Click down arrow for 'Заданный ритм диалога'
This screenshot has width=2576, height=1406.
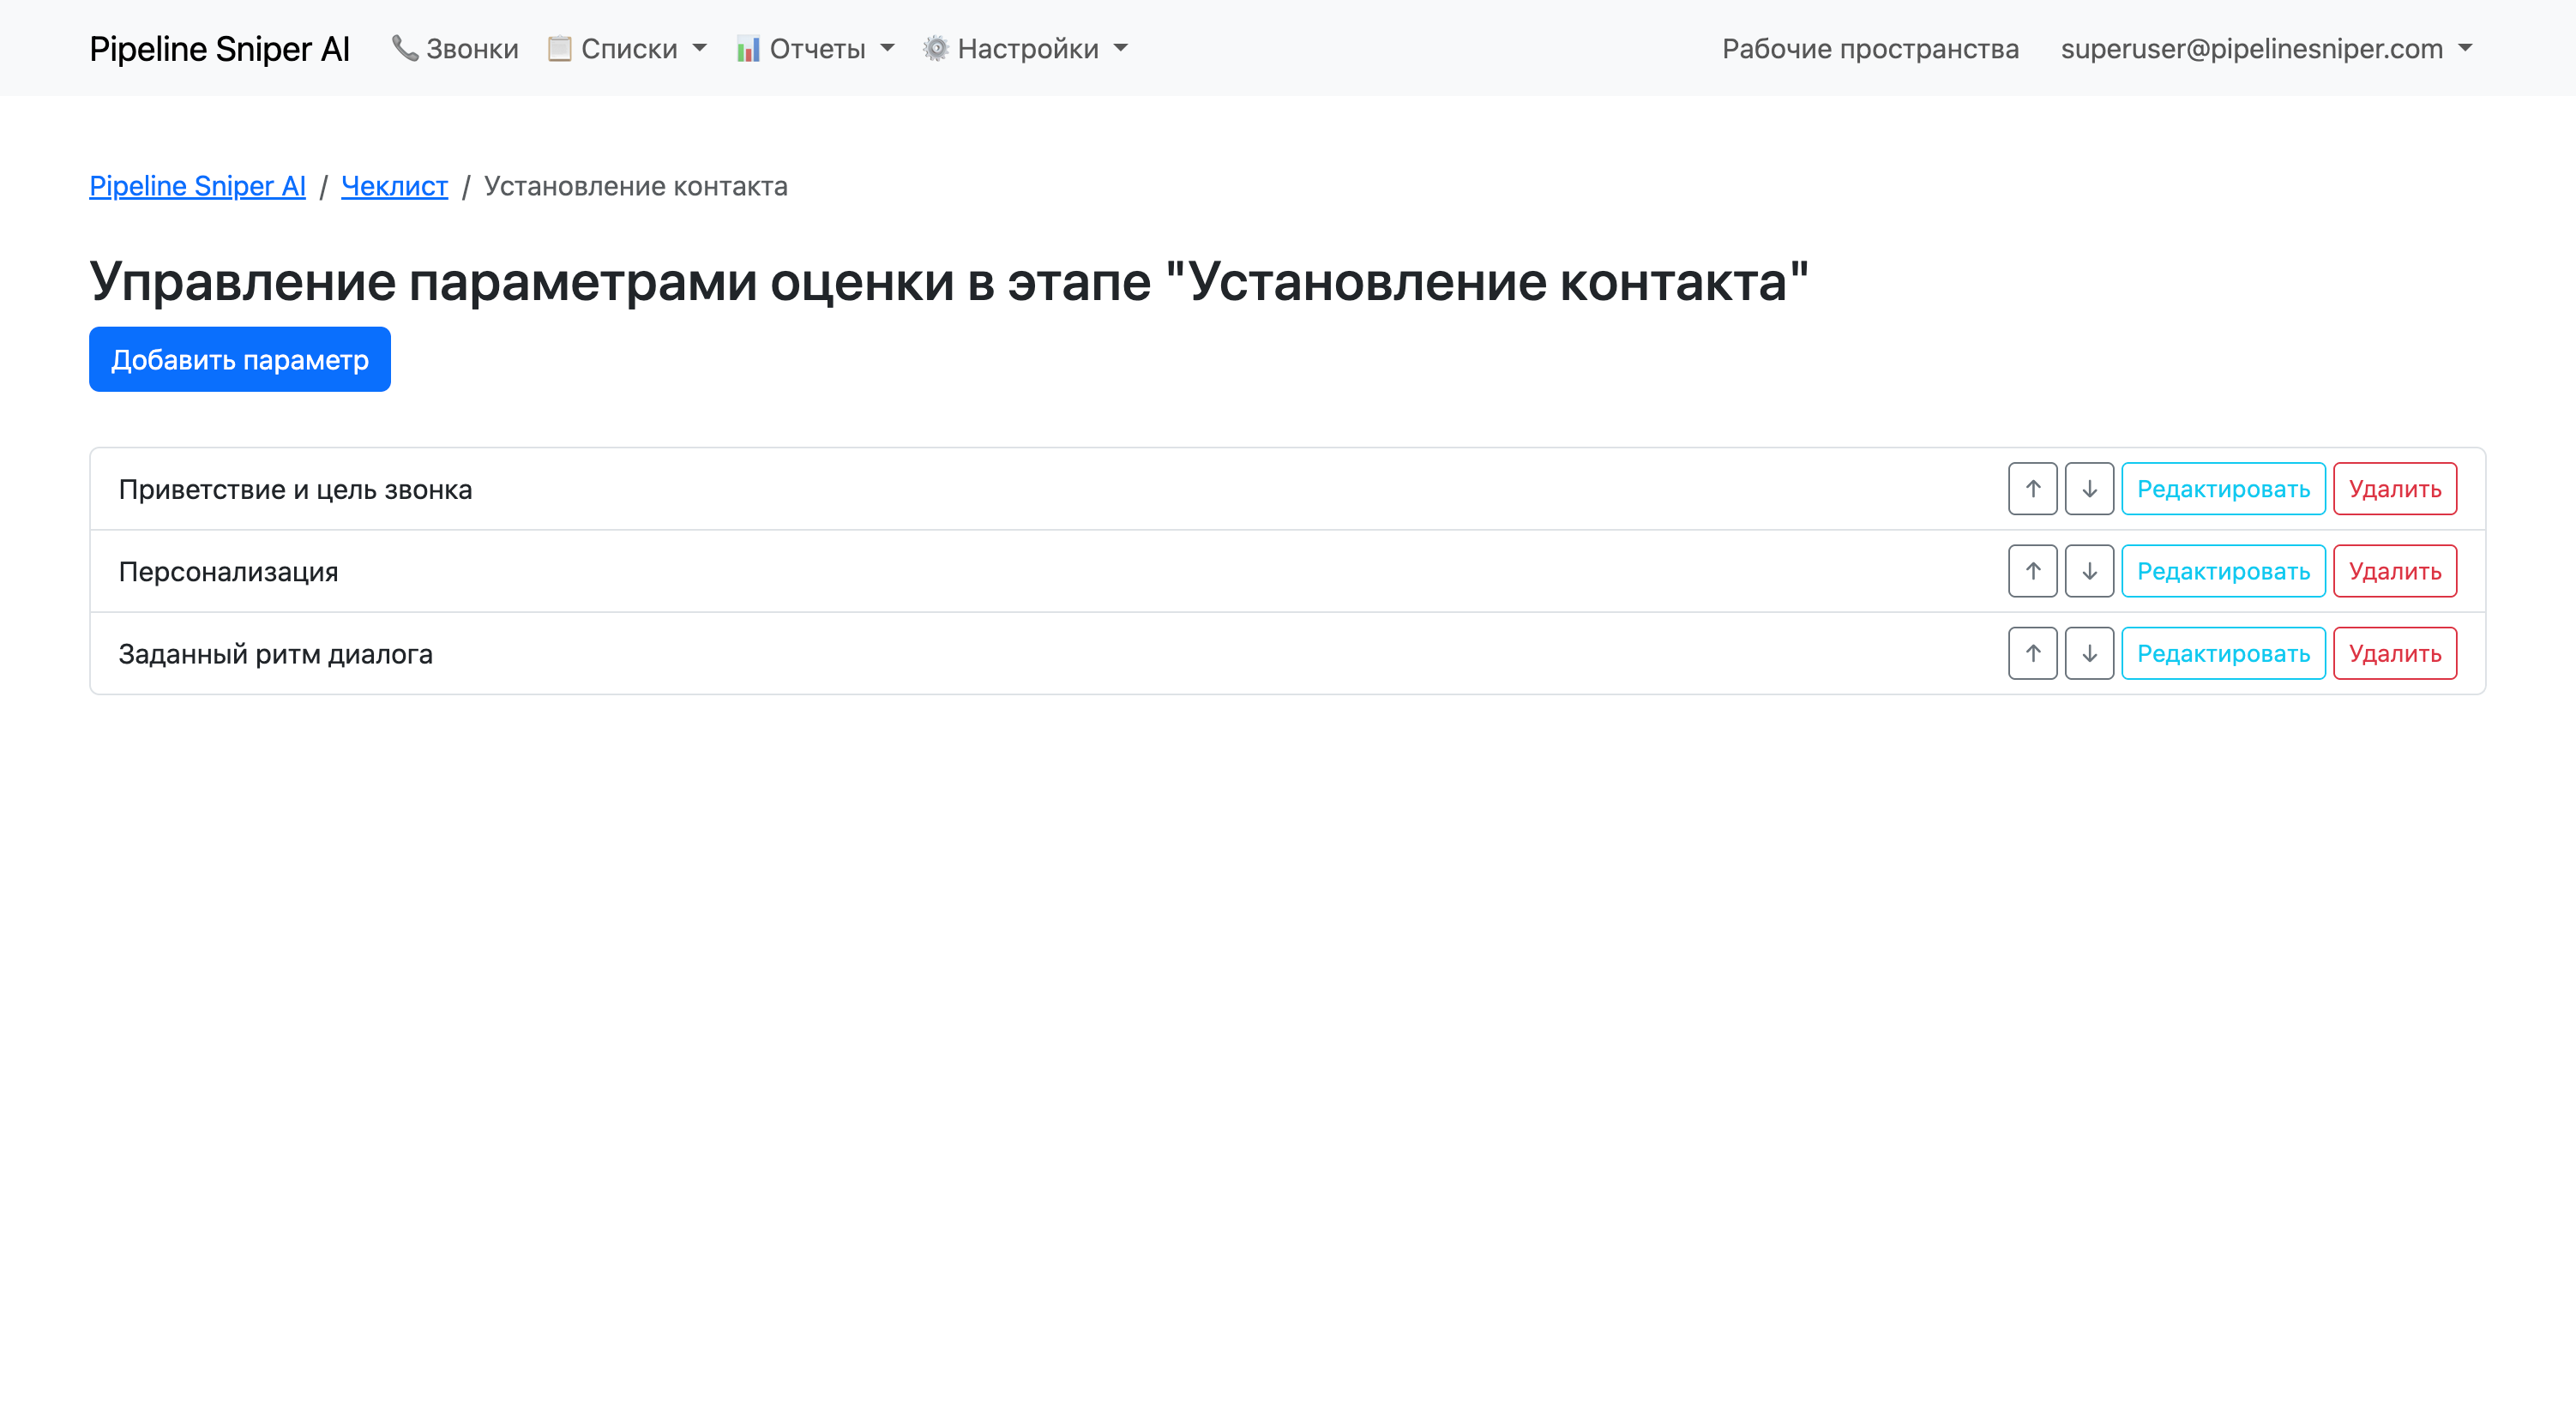tap(2089, 653)
